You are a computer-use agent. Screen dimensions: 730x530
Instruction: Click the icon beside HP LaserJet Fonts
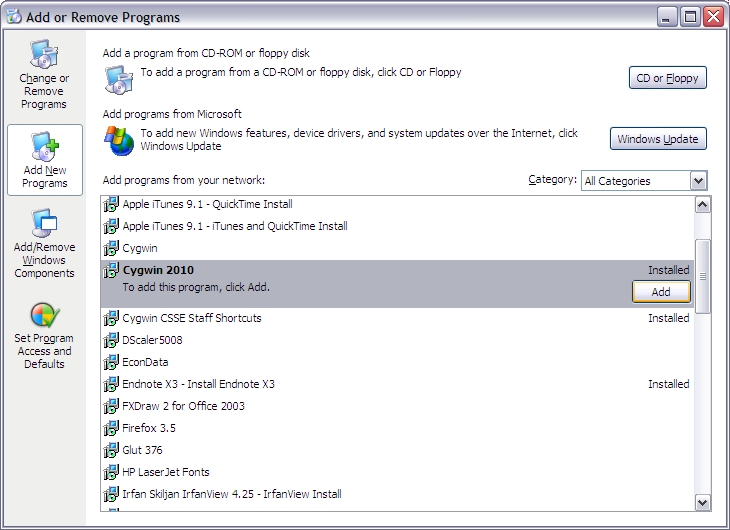pos(111,472)
